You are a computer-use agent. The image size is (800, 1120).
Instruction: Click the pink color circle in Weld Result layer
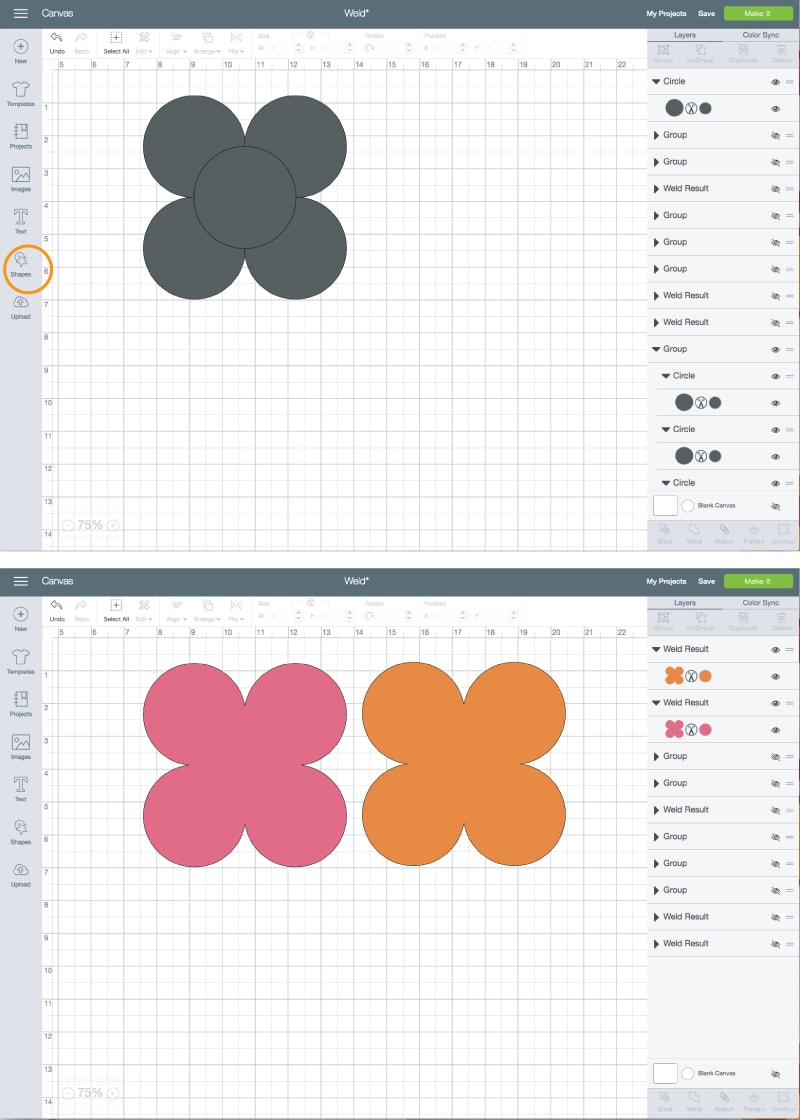point(705,729)
